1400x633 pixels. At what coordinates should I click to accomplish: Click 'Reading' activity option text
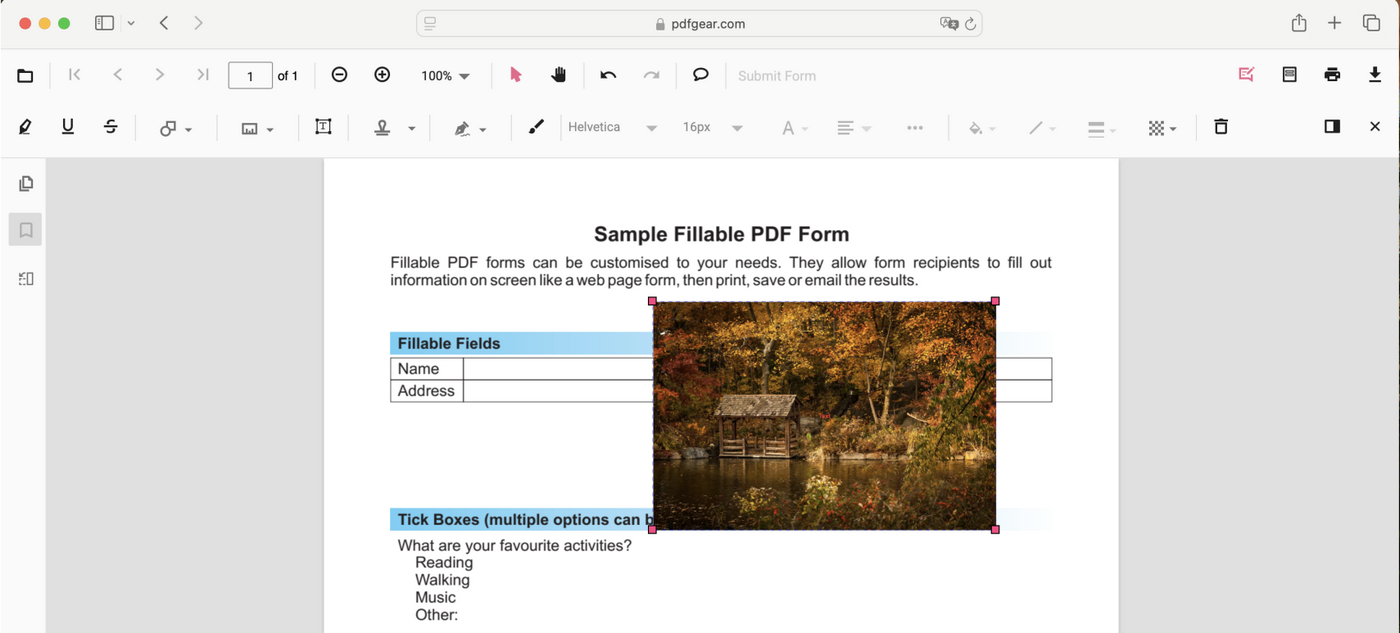coord(444,563)
